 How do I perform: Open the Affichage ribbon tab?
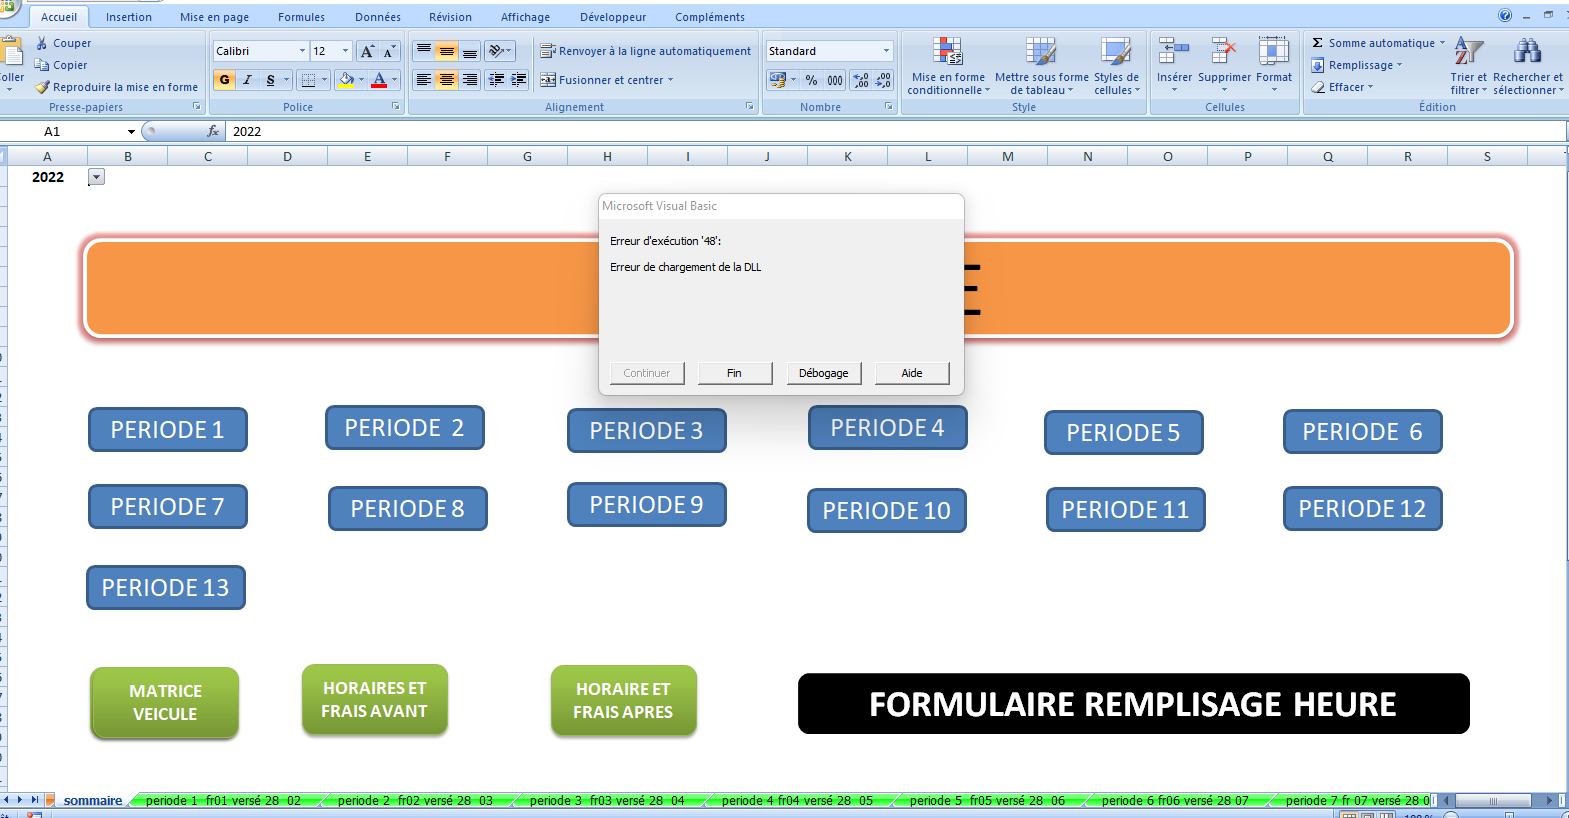pos(525,17)
